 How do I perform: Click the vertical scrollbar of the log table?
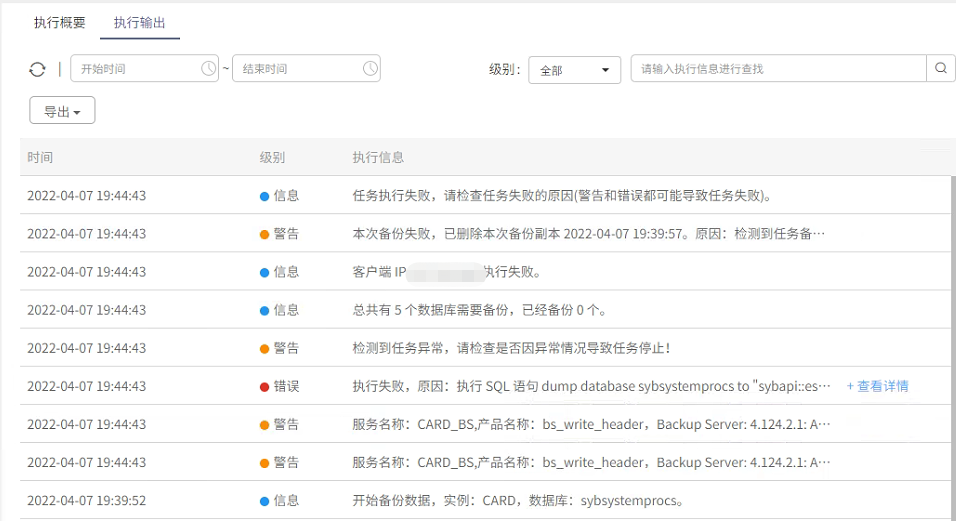pos(953,347)
